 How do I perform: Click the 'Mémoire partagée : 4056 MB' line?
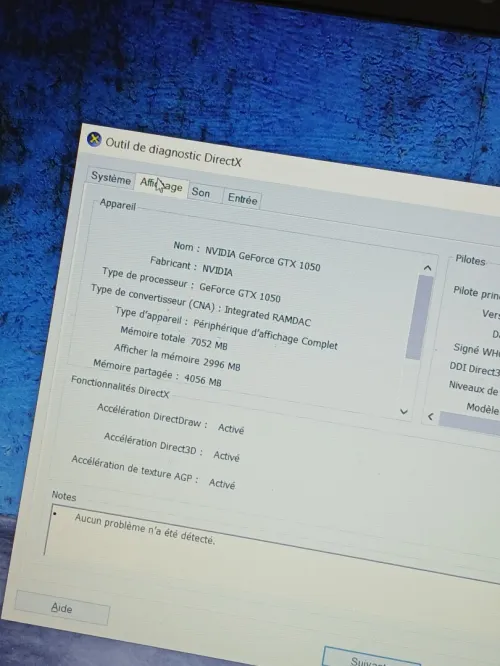tap(157, 373)
